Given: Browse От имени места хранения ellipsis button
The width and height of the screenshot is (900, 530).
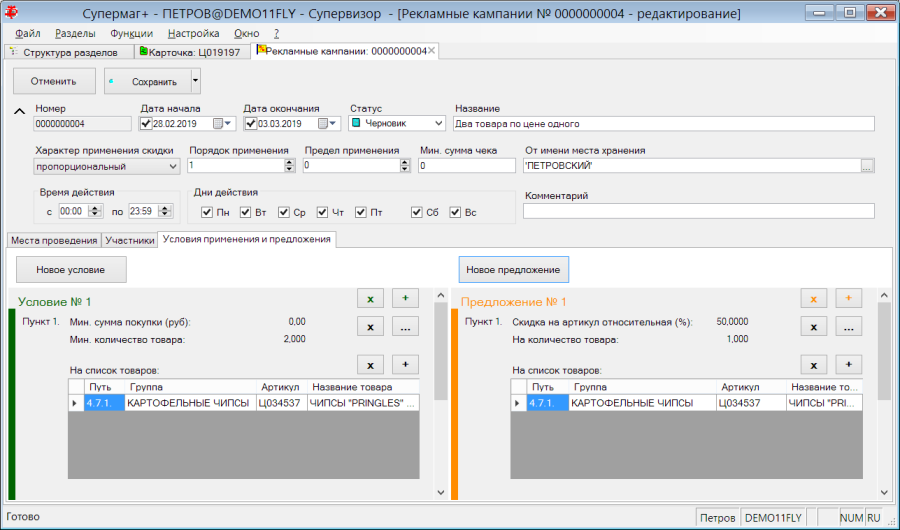Looking at the screenshot, I should [x=867, y=166].
